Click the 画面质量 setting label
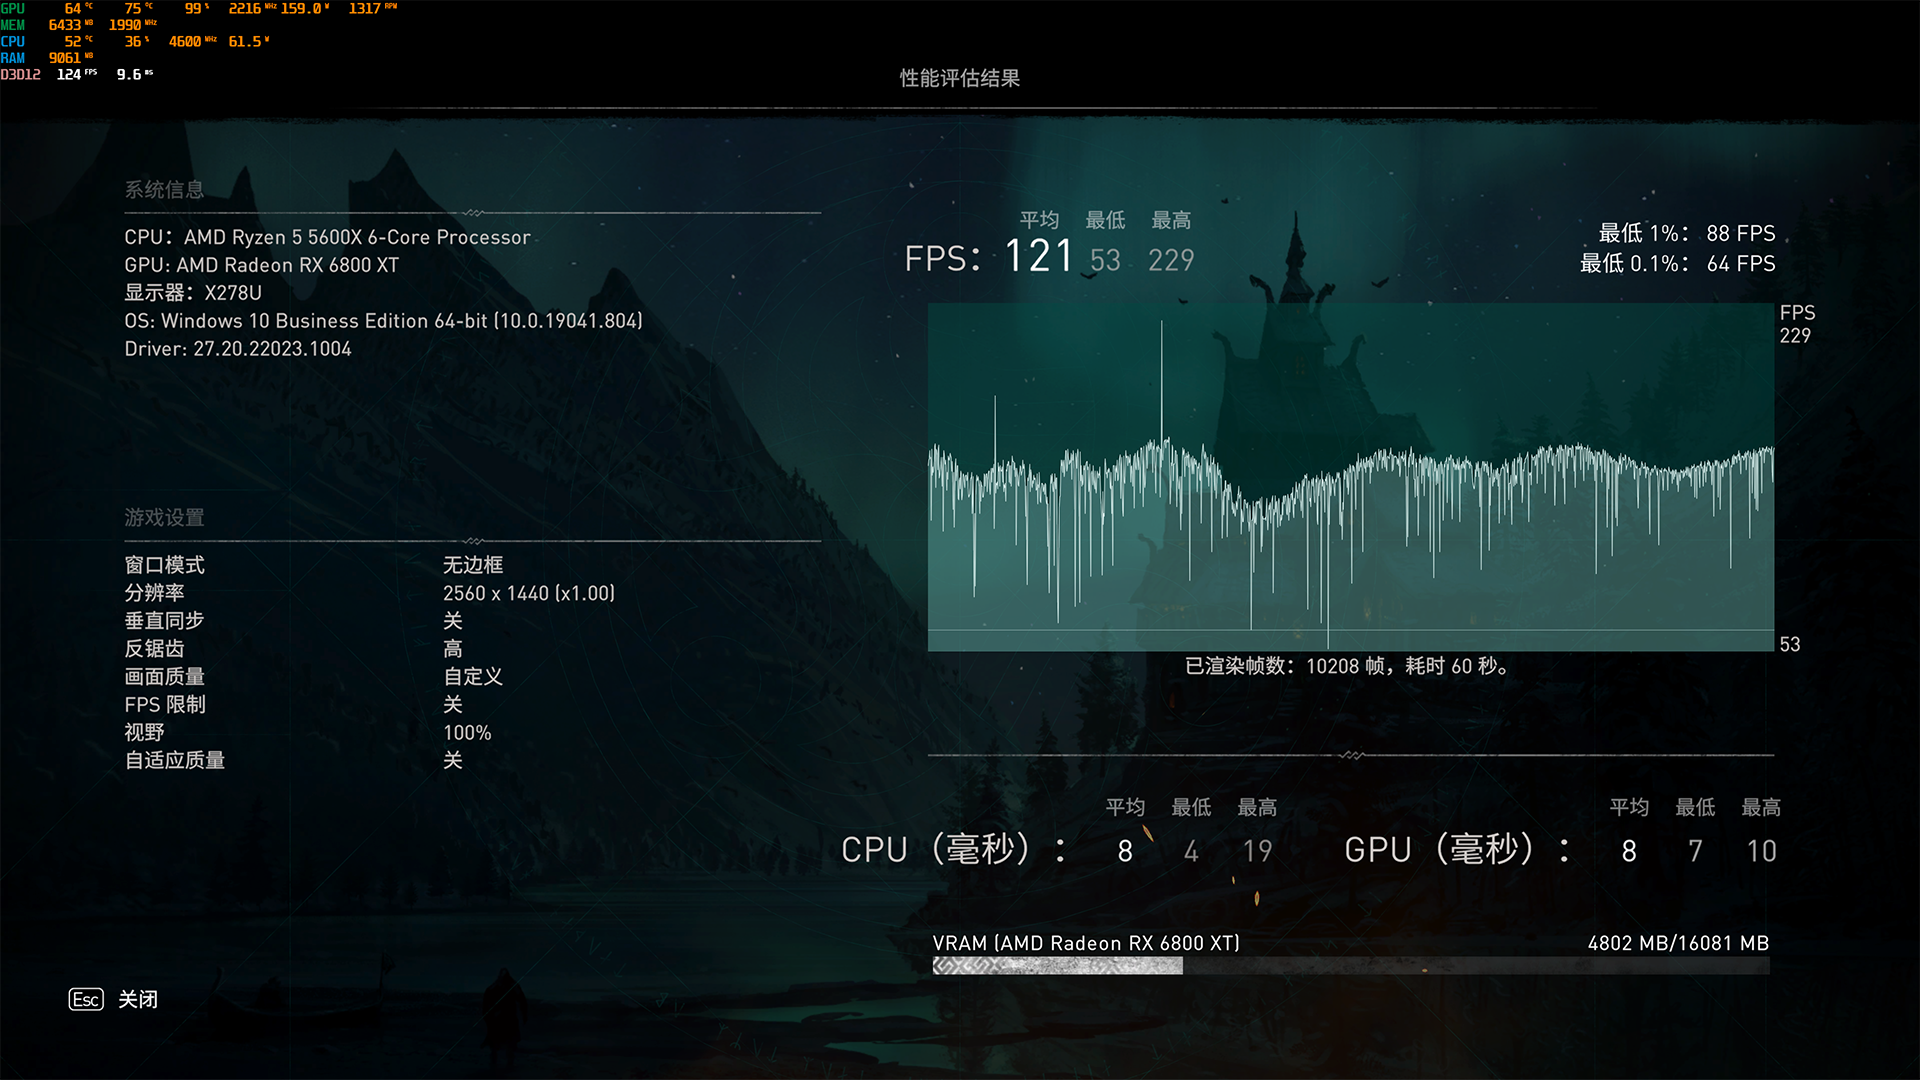 (x=164, y=677)
